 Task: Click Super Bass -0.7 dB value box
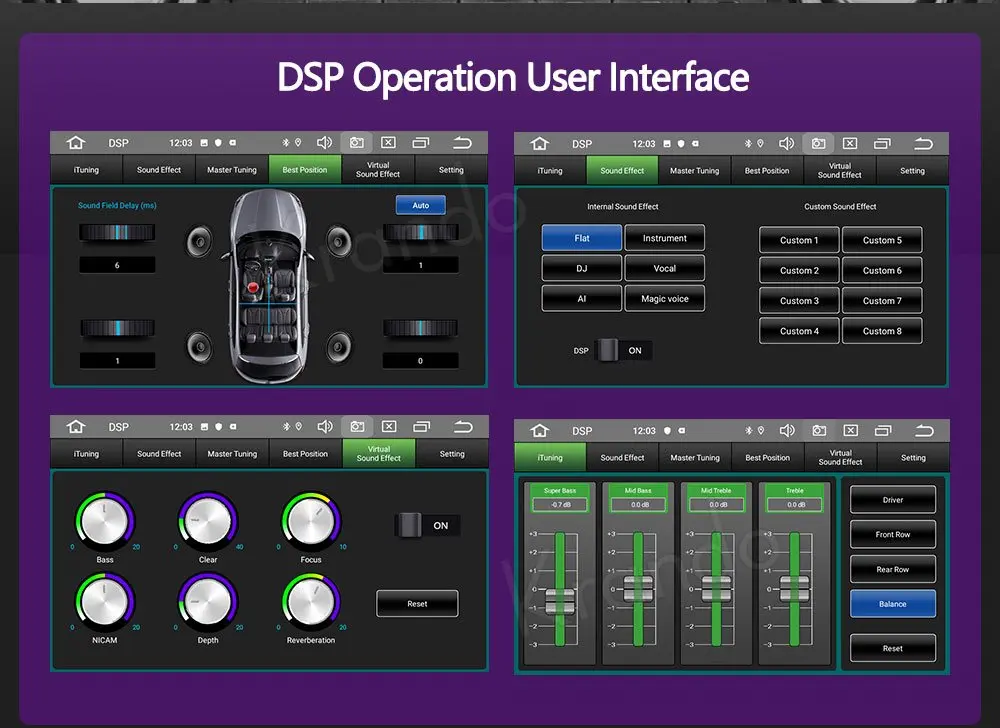(560, 504)
